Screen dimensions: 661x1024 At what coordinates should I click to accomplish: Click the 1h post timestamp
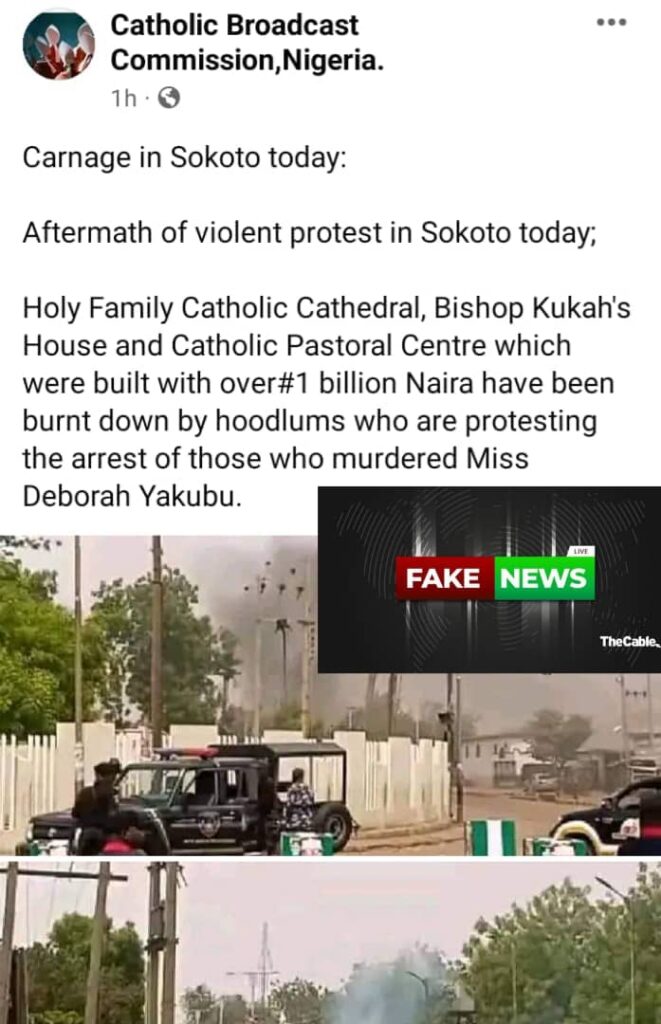point(123,99)
